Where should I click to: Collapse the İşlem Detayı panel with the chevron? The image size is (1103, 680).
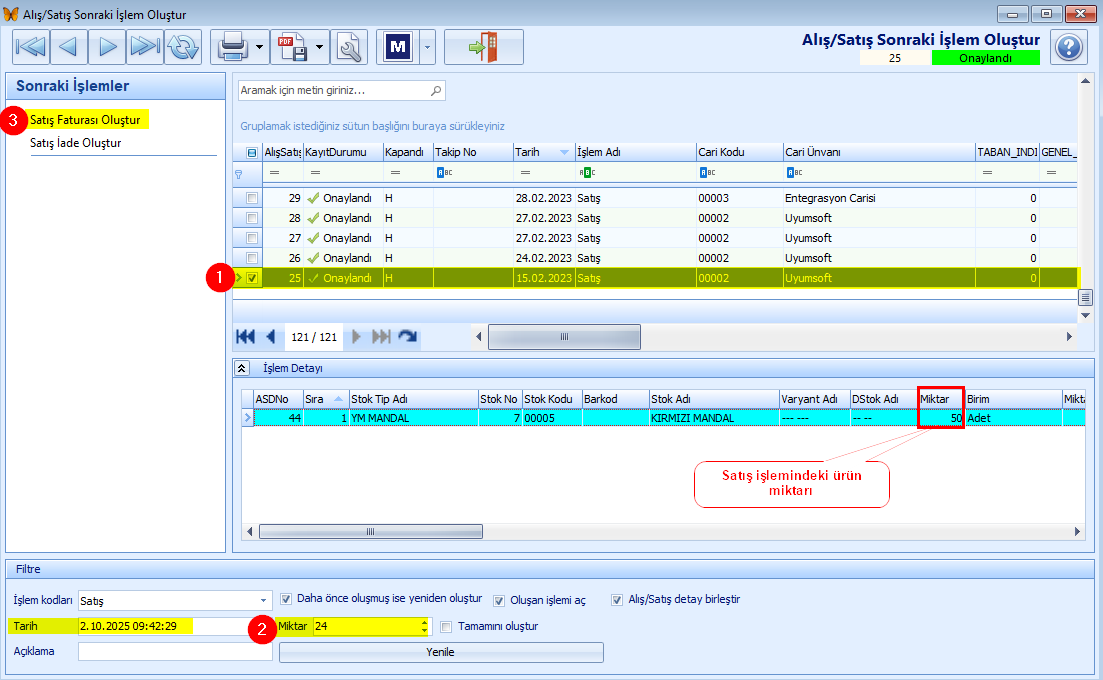tap(243, 366)
